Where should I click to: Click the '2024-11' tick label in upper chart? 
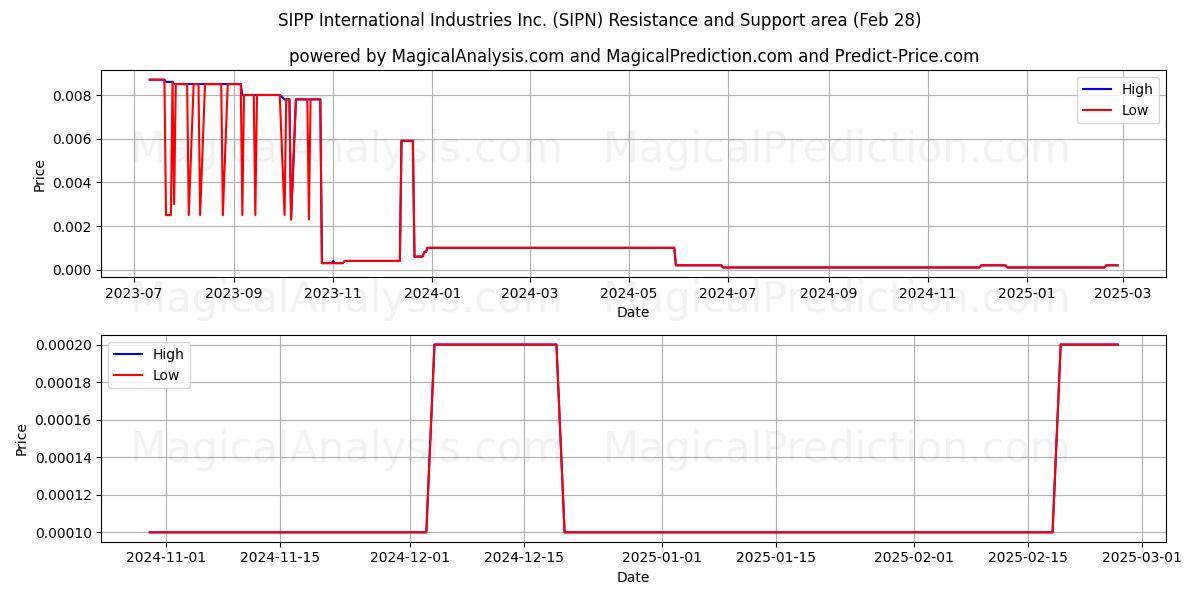(x=927, y=293)
